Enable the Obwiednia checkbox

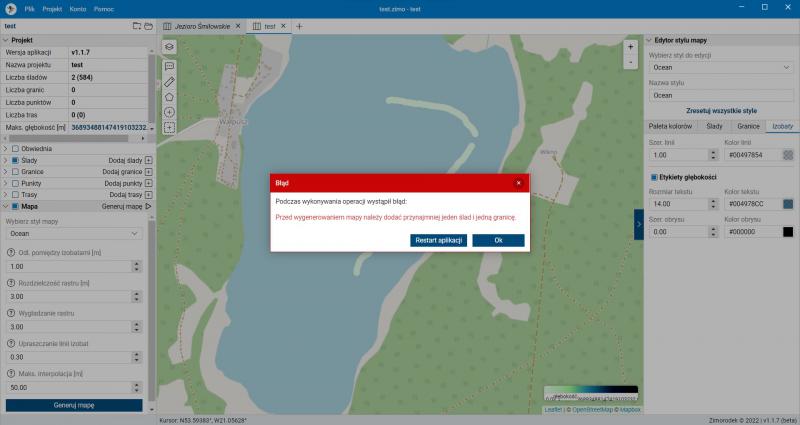click(x=15, y=148)
